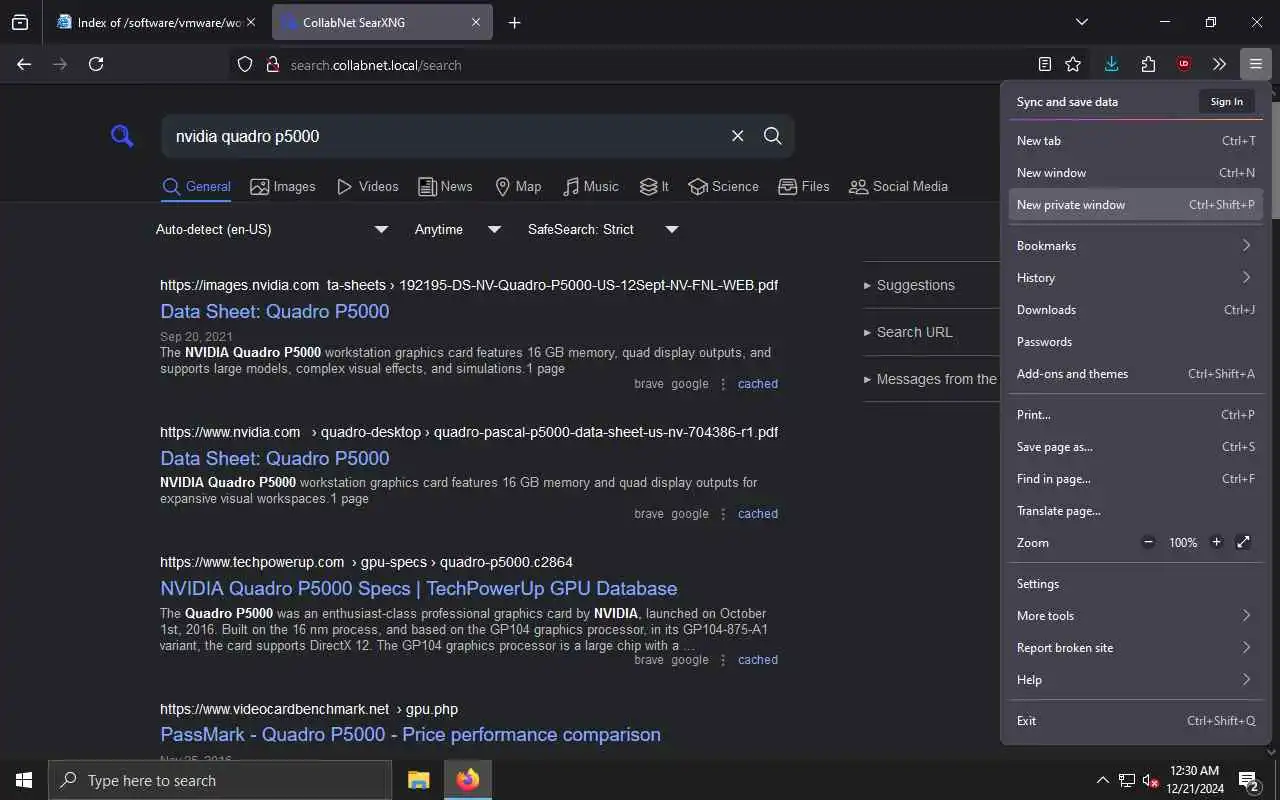Switch to the News category tab

click(445, 186)
